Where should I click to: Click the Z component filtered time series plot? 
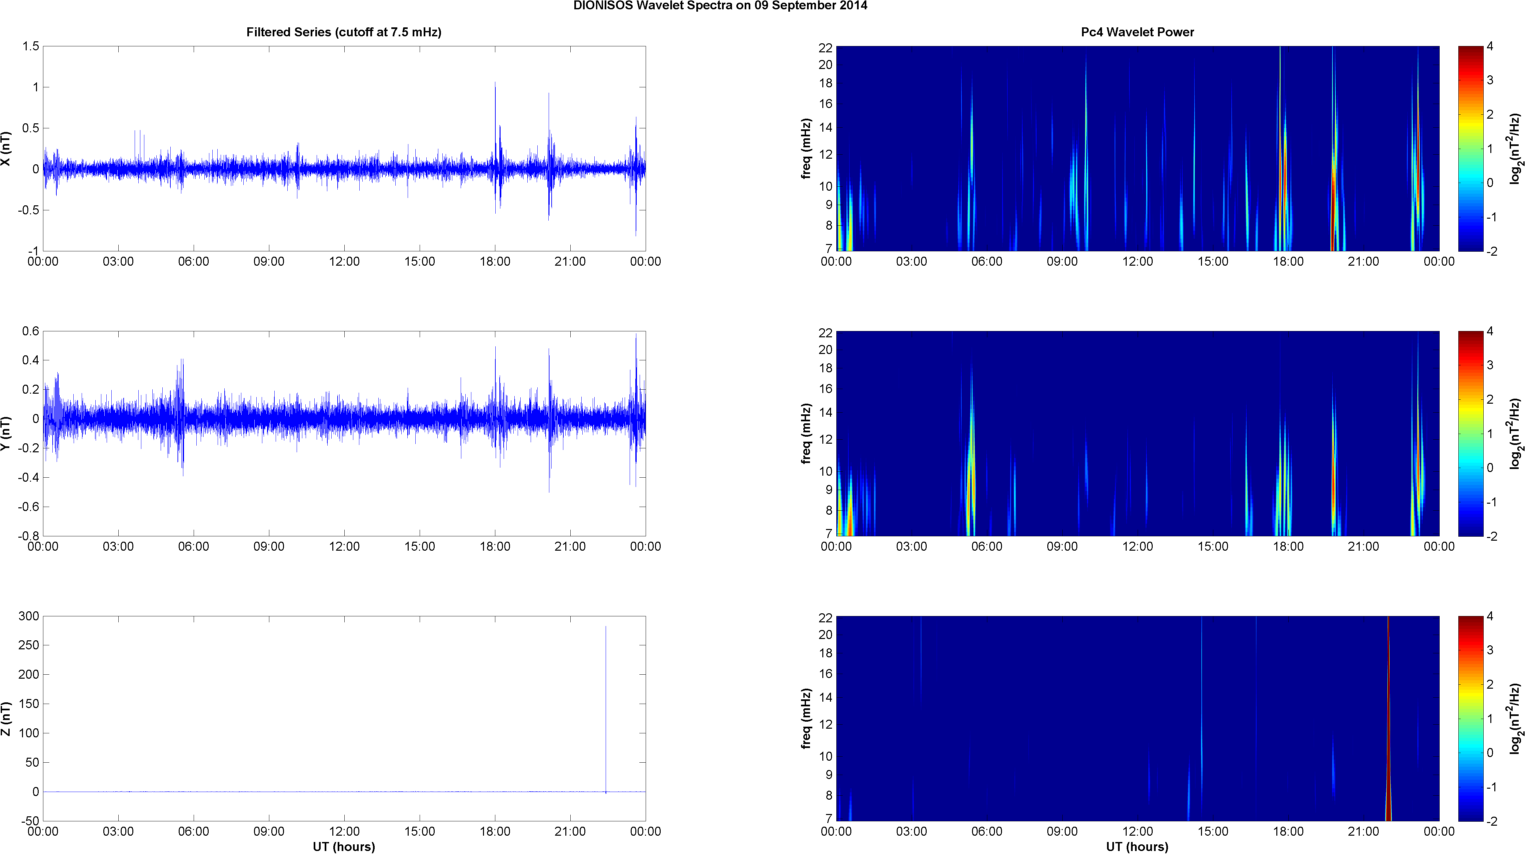344,718
